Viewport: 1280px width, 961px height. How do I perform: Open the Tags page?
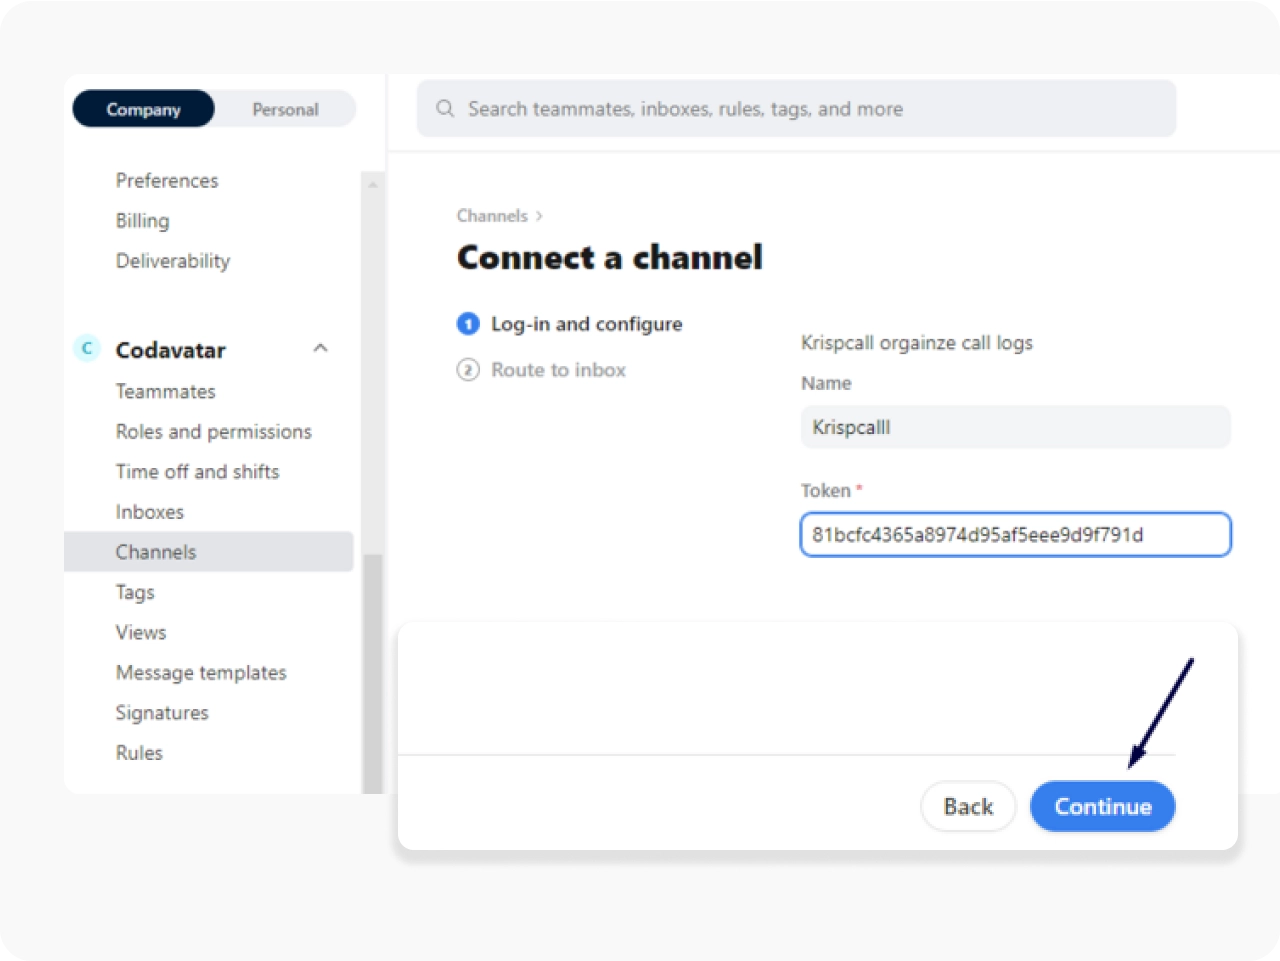[135, 592]
